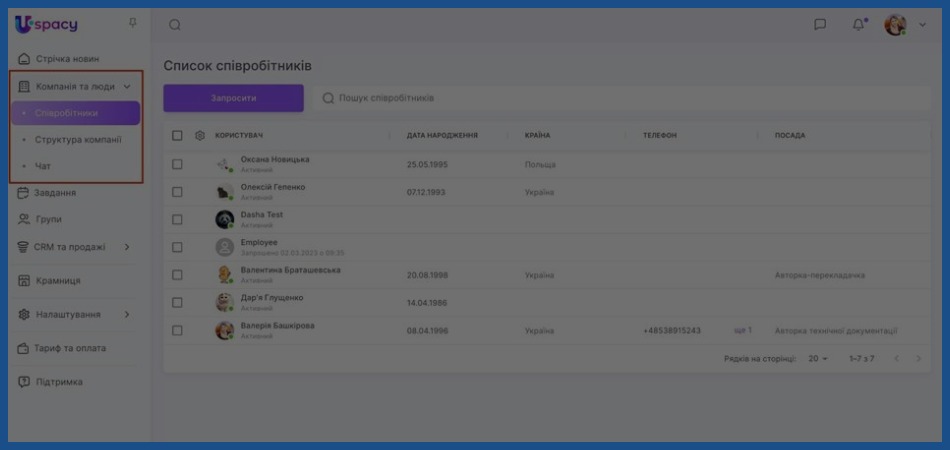Open notifications bell icon

coord(858,25)
